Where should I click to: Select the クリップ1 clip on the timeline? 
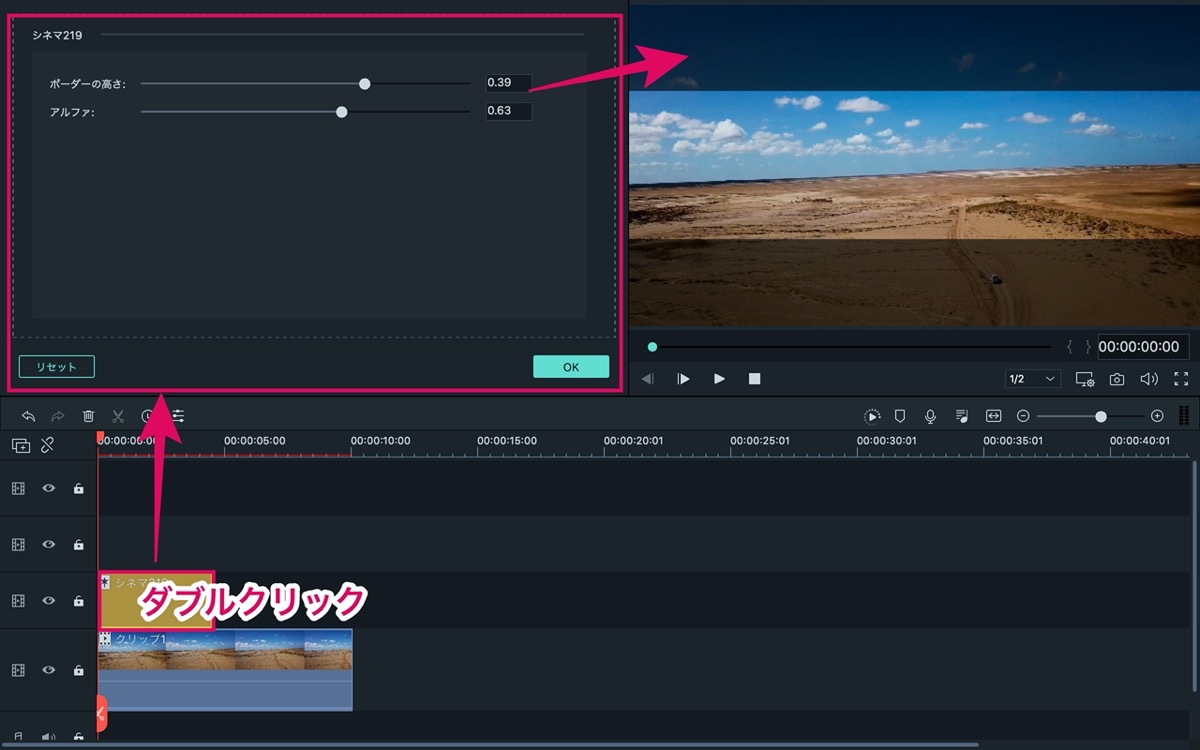(225, 670)
